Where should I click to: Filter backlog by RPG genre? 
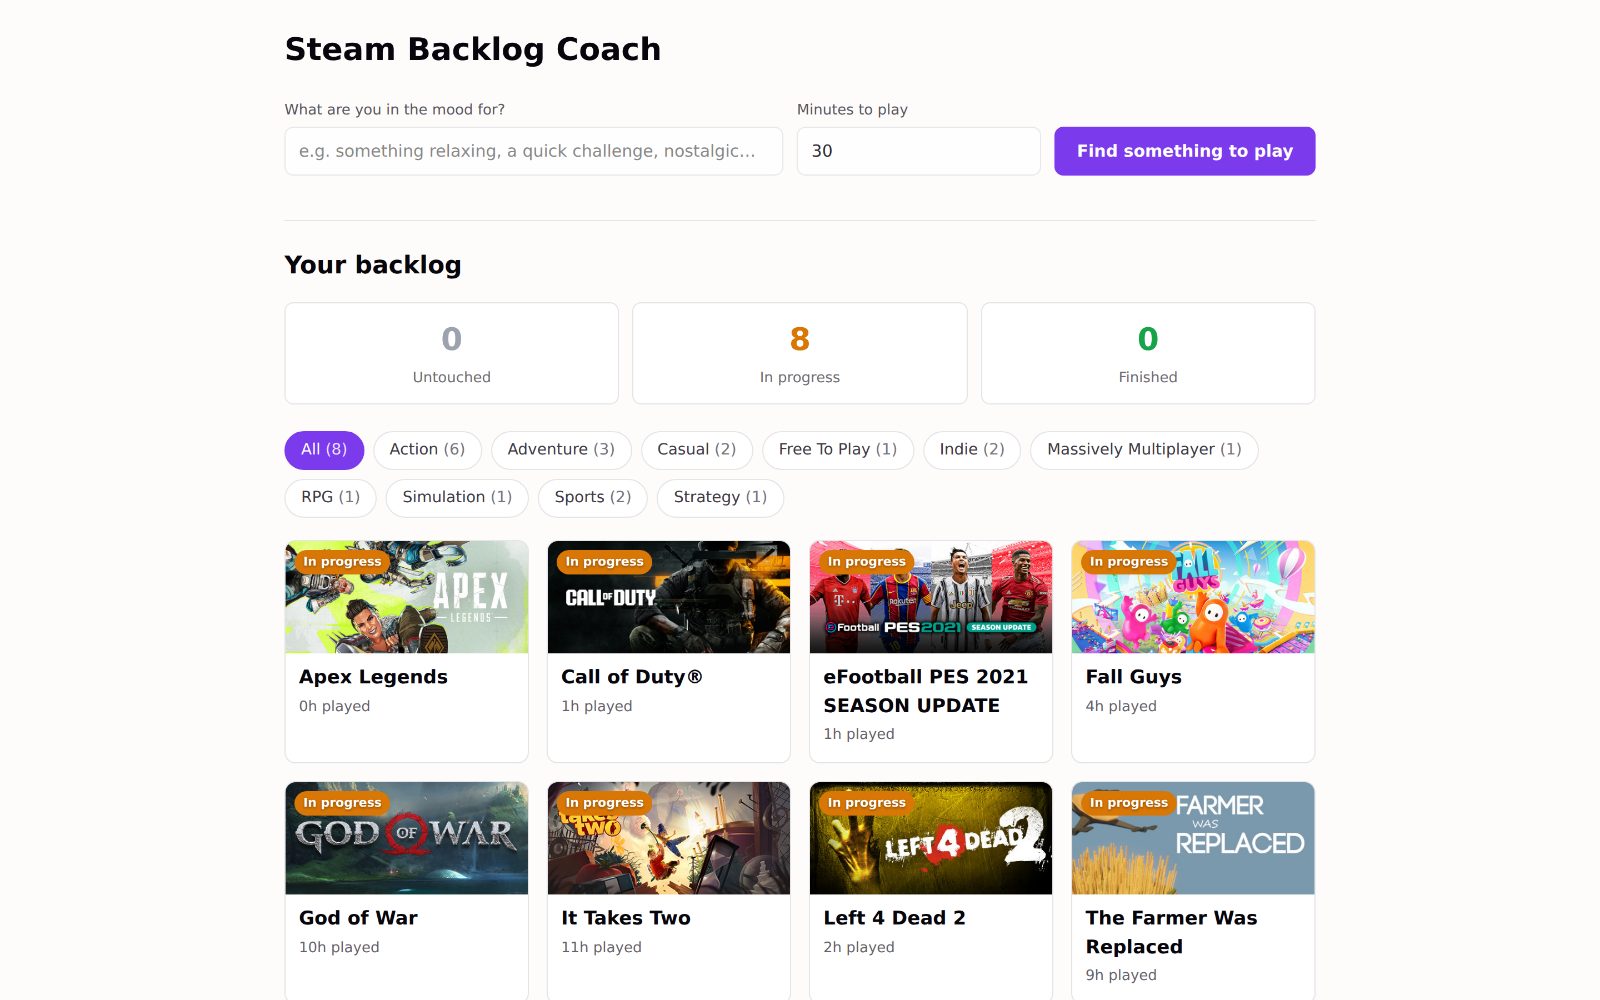(330, 497)
